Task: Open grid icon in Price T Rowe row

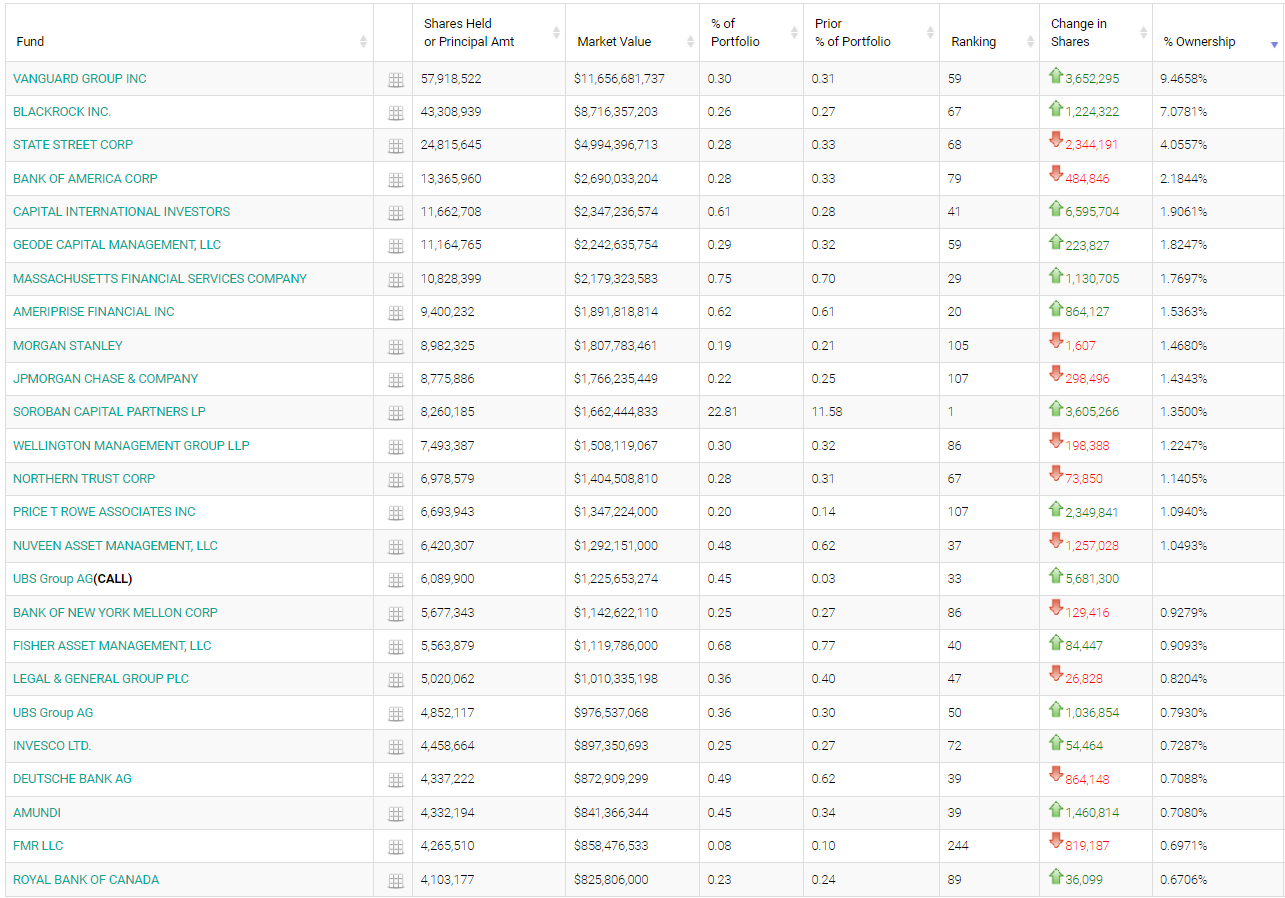Action: [x=395, y=513]
